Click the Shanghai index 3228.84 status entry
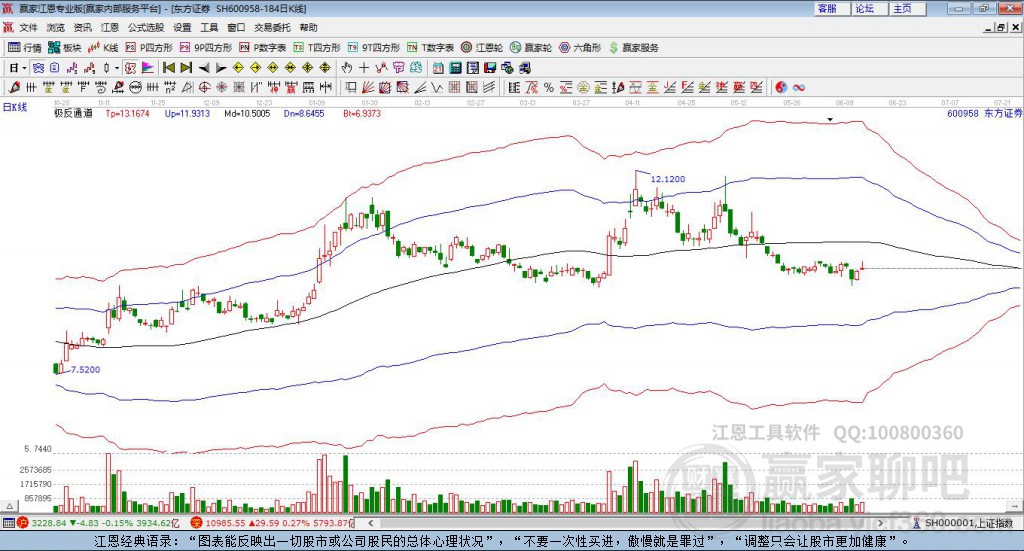The height and width of the screenshot is (551, 1024). [98, 523]
